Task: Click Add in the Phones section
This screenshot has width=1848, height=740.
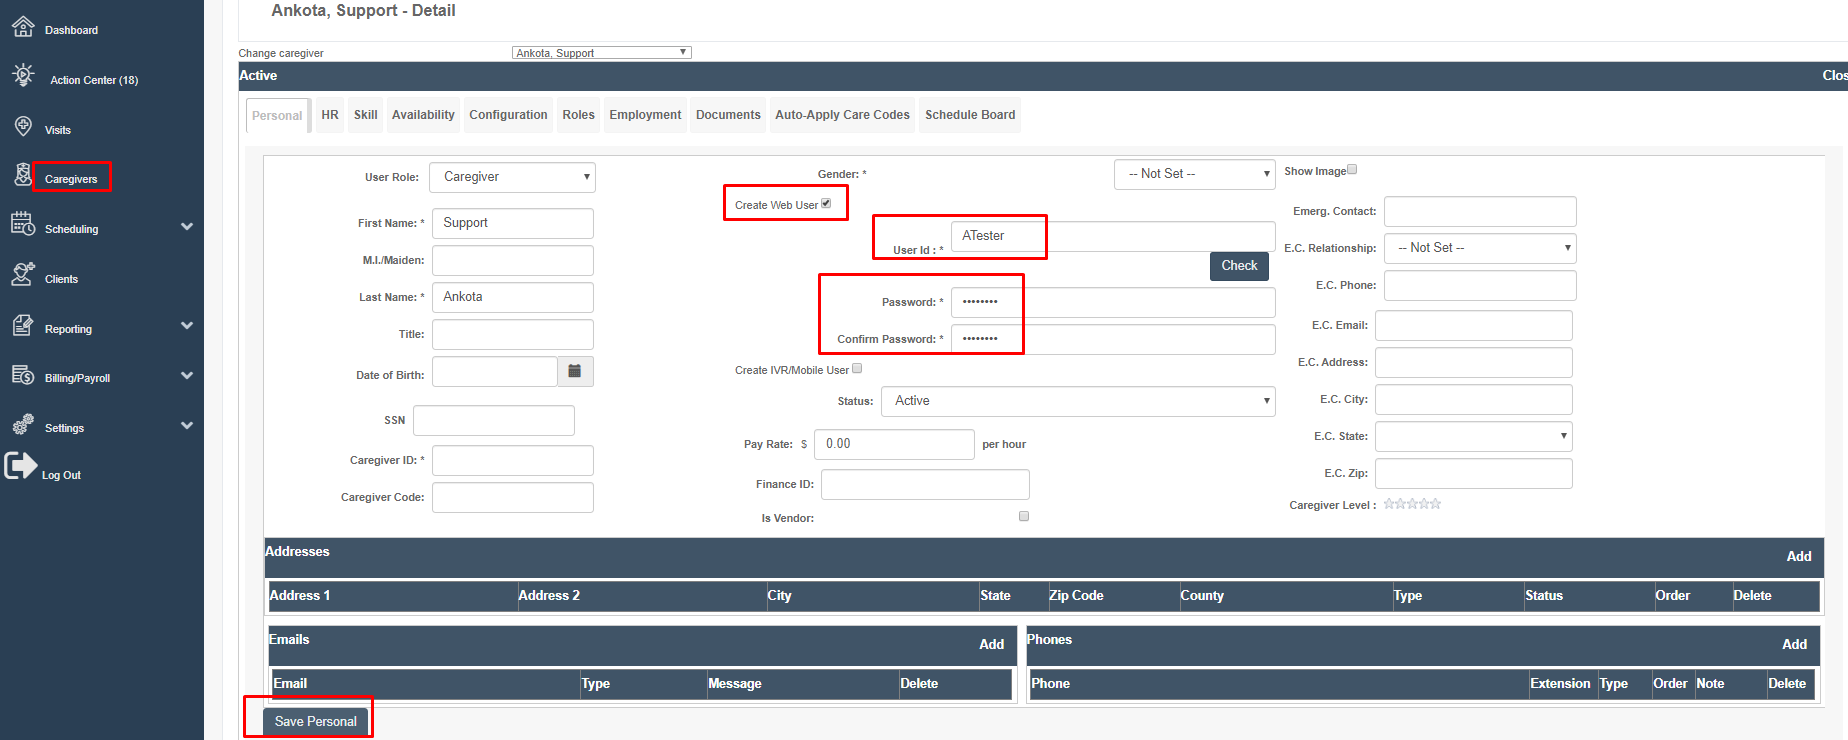Action: (x=1794, y=644)
